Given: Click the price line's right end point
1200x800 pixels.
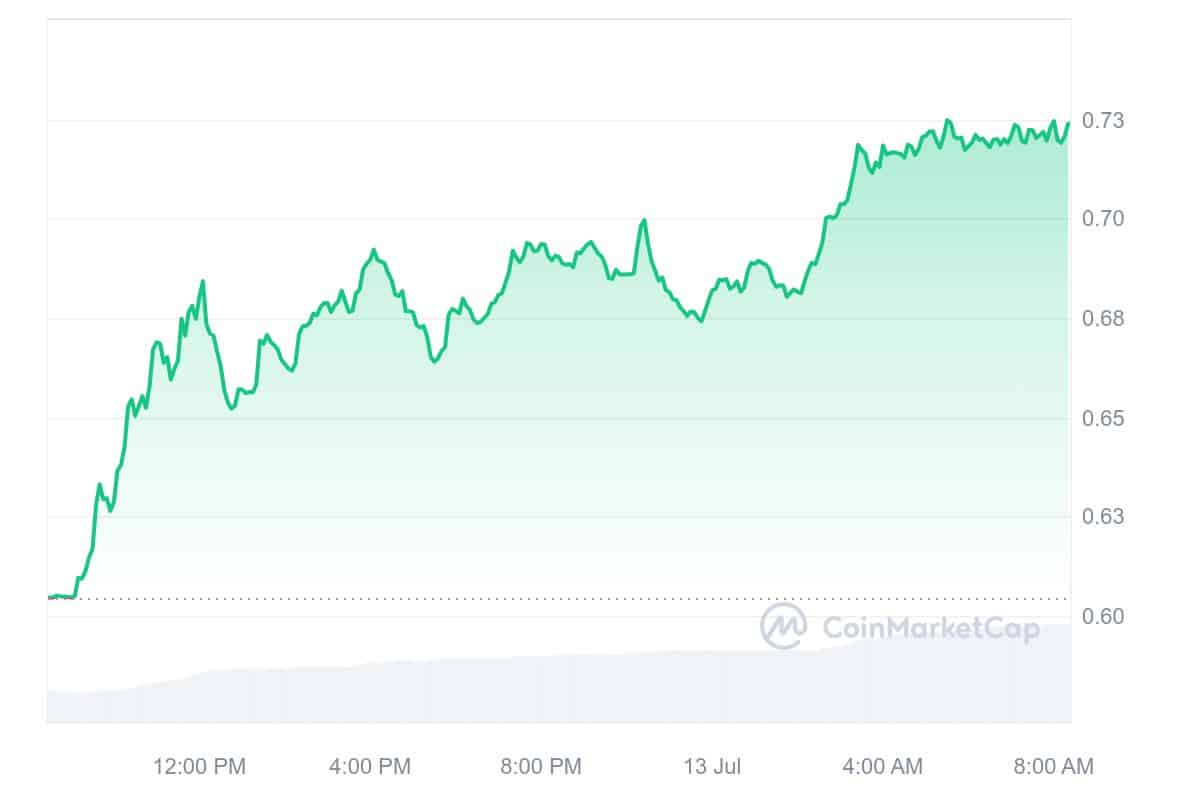Looking at the screenshot, I should (1068, 123).
